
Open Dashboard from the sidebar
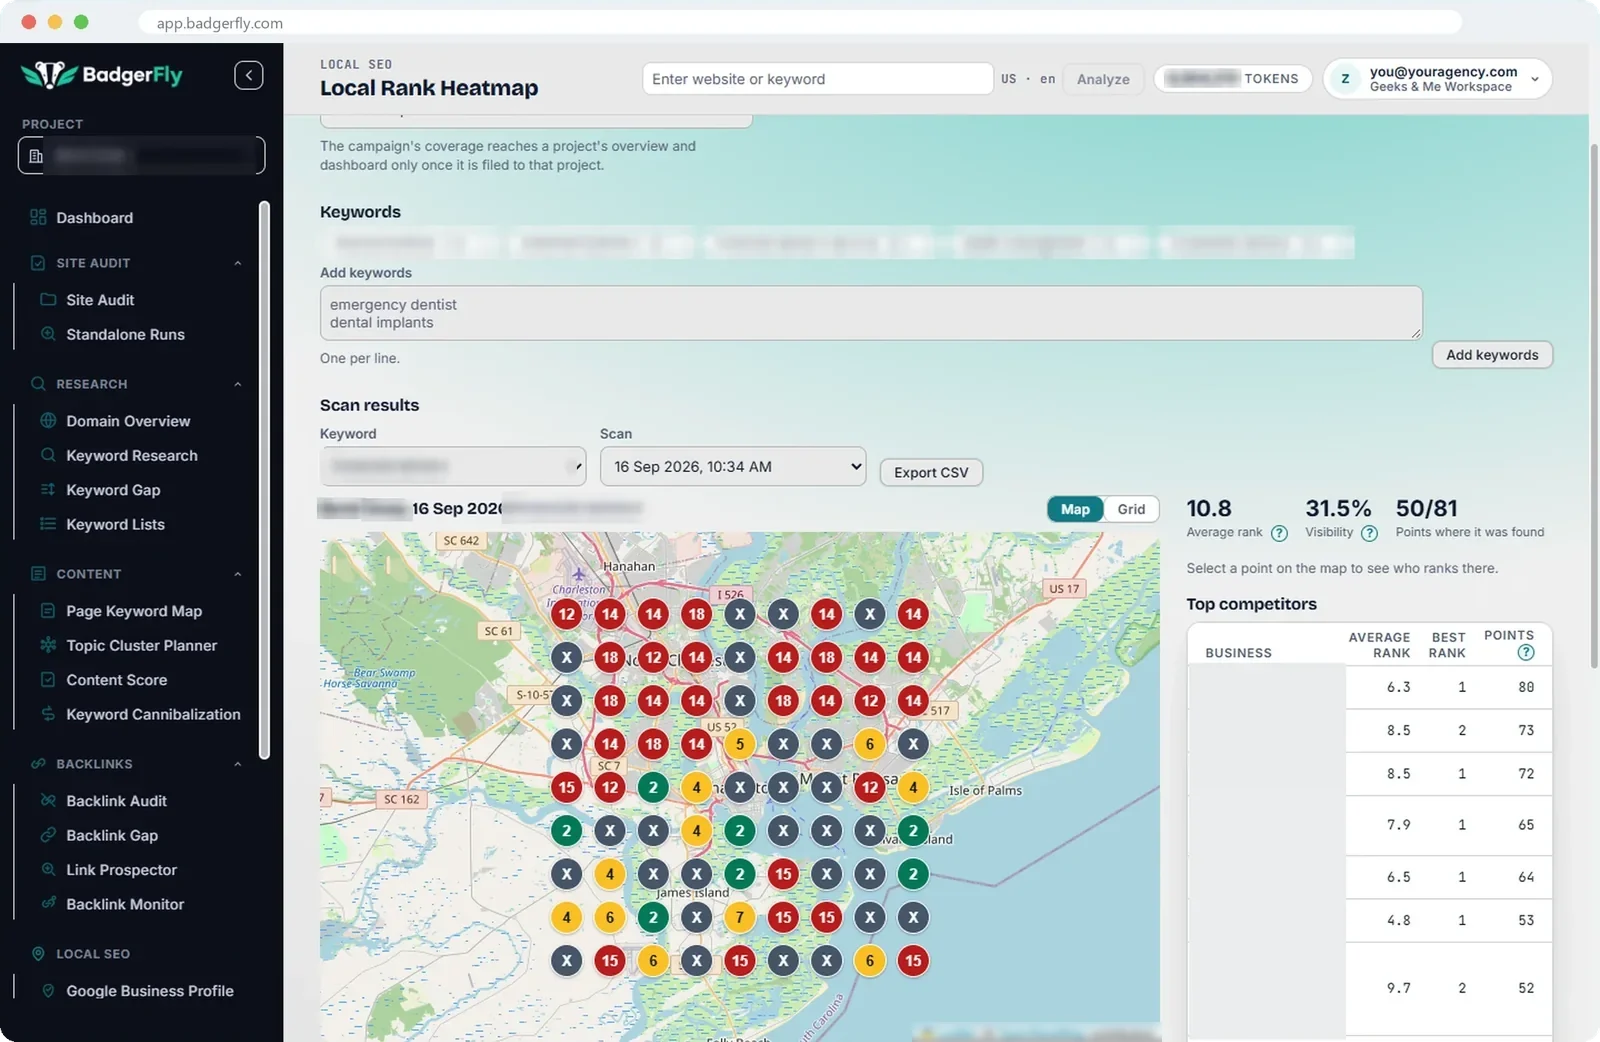click(x=94, y=218)
